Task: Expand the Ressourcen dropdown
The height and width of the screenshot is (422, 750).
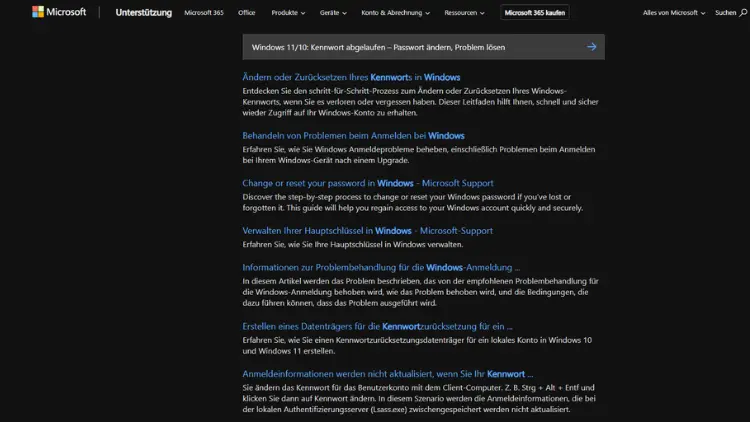Action: pyautogui.click(x=464, y=13)
